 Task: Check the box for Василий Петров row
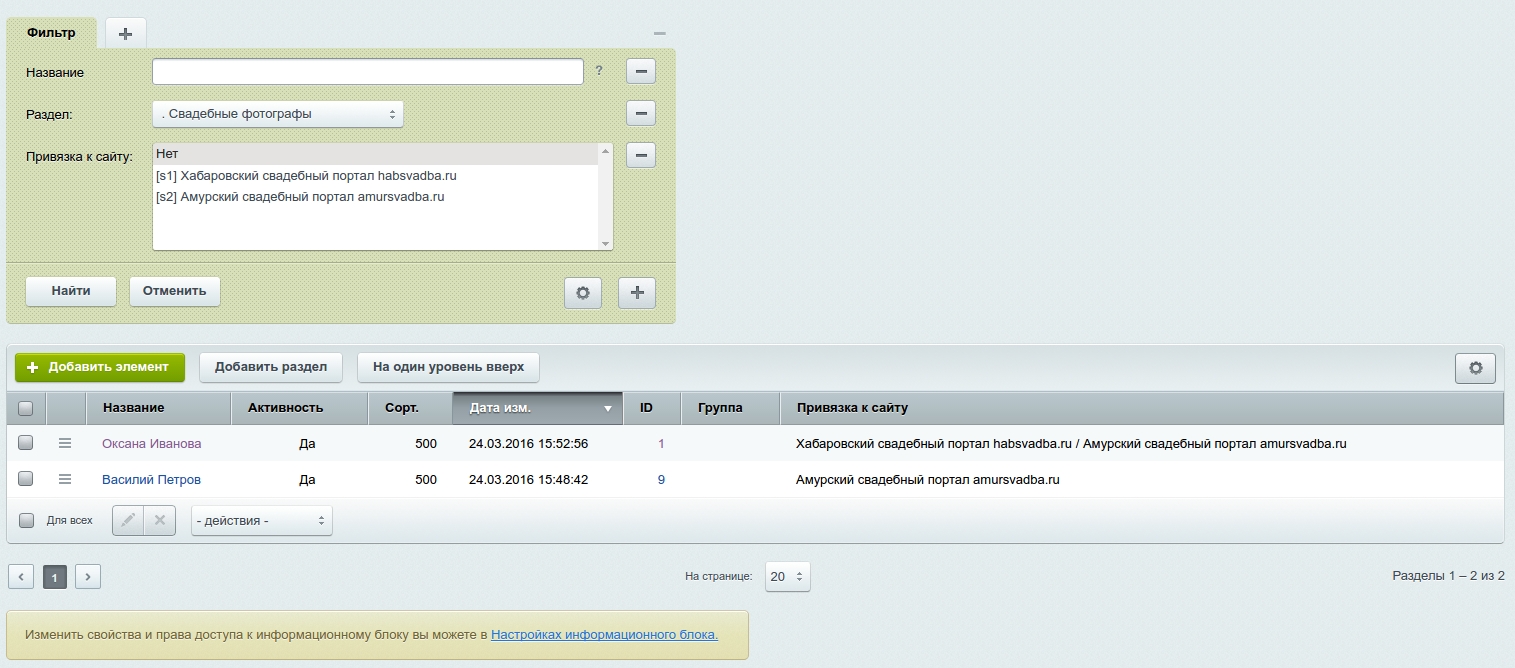point(26,479)
